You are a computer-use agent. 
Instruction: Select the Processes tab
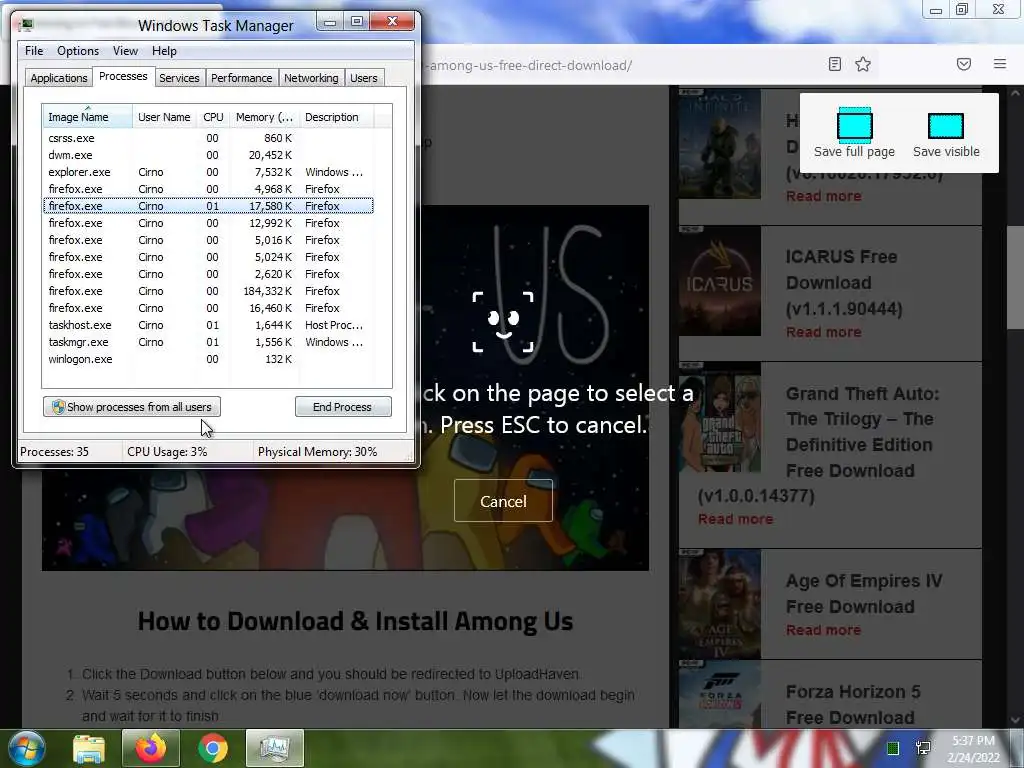(x=123, y=76)
